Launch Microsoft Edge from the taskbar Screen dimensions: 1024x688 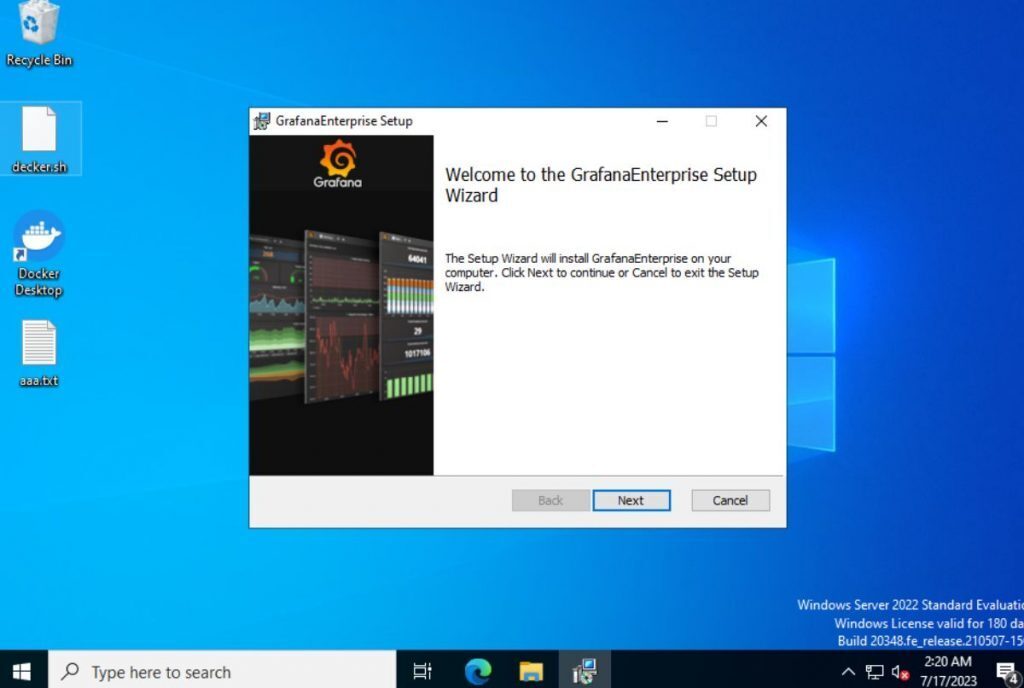[477, 670]
